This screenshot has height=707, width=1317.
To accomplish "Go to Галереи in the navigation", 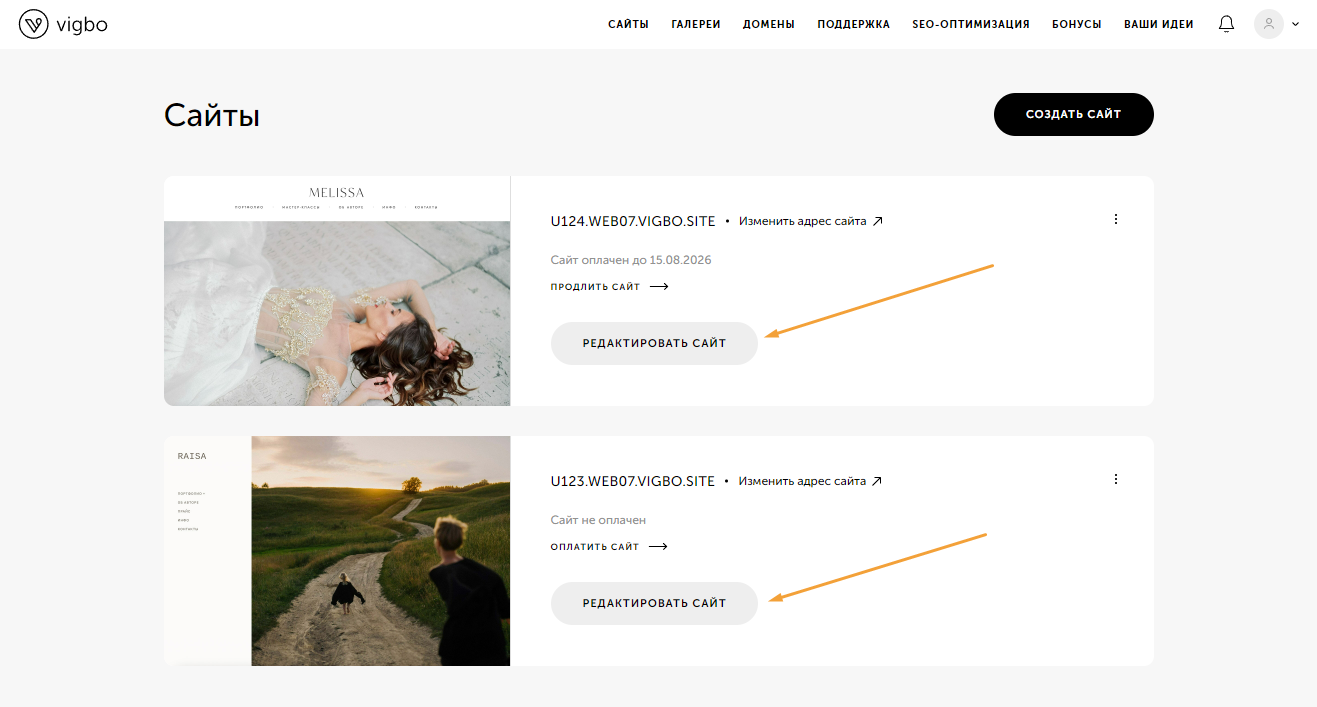I will 696,24.
